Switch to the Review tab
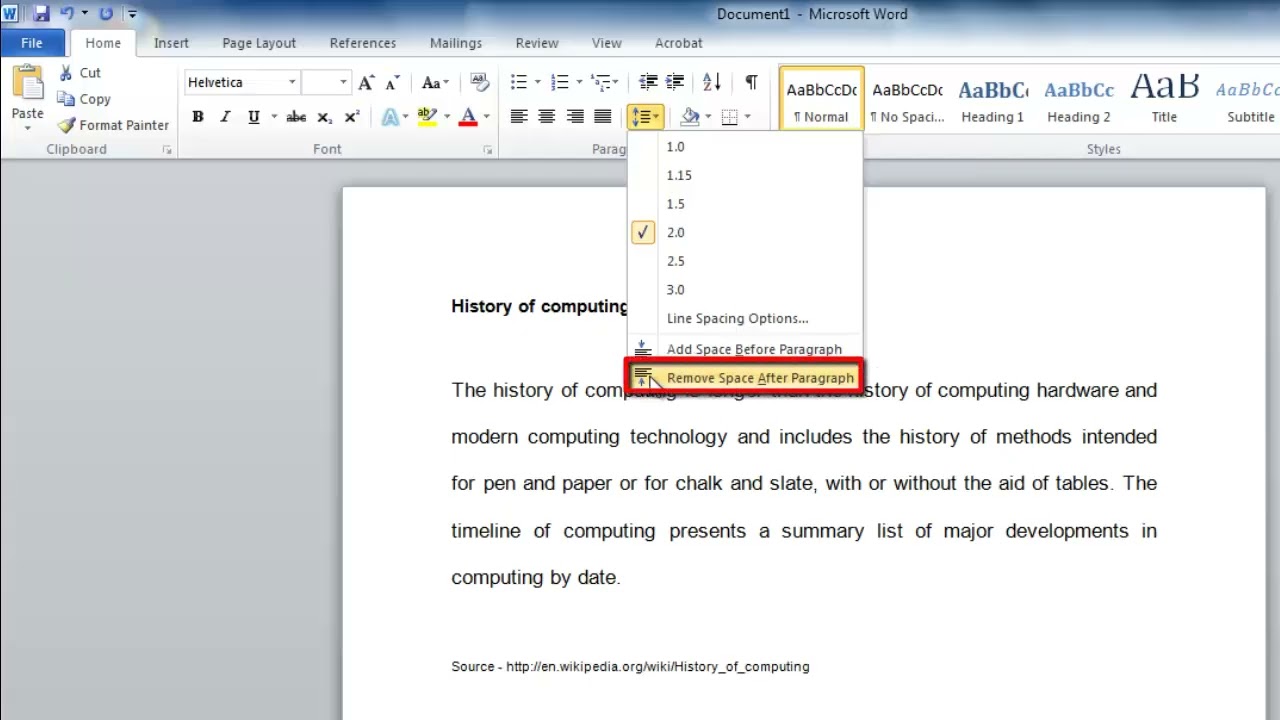 coord(537,43)
